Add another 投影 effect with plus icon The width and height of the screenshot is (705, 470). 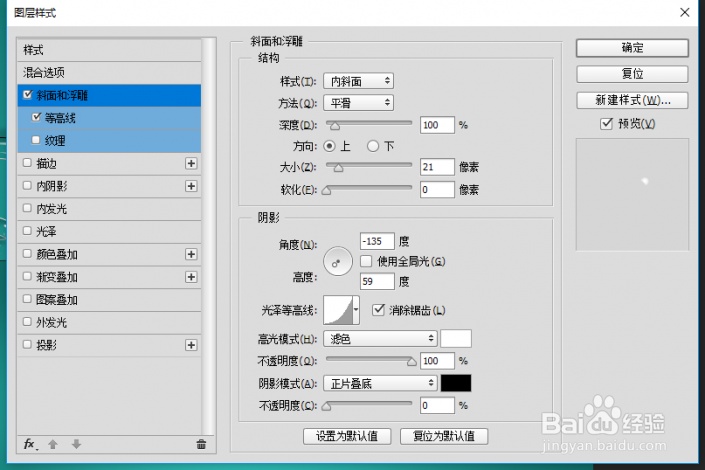click(x=191, y=345)
